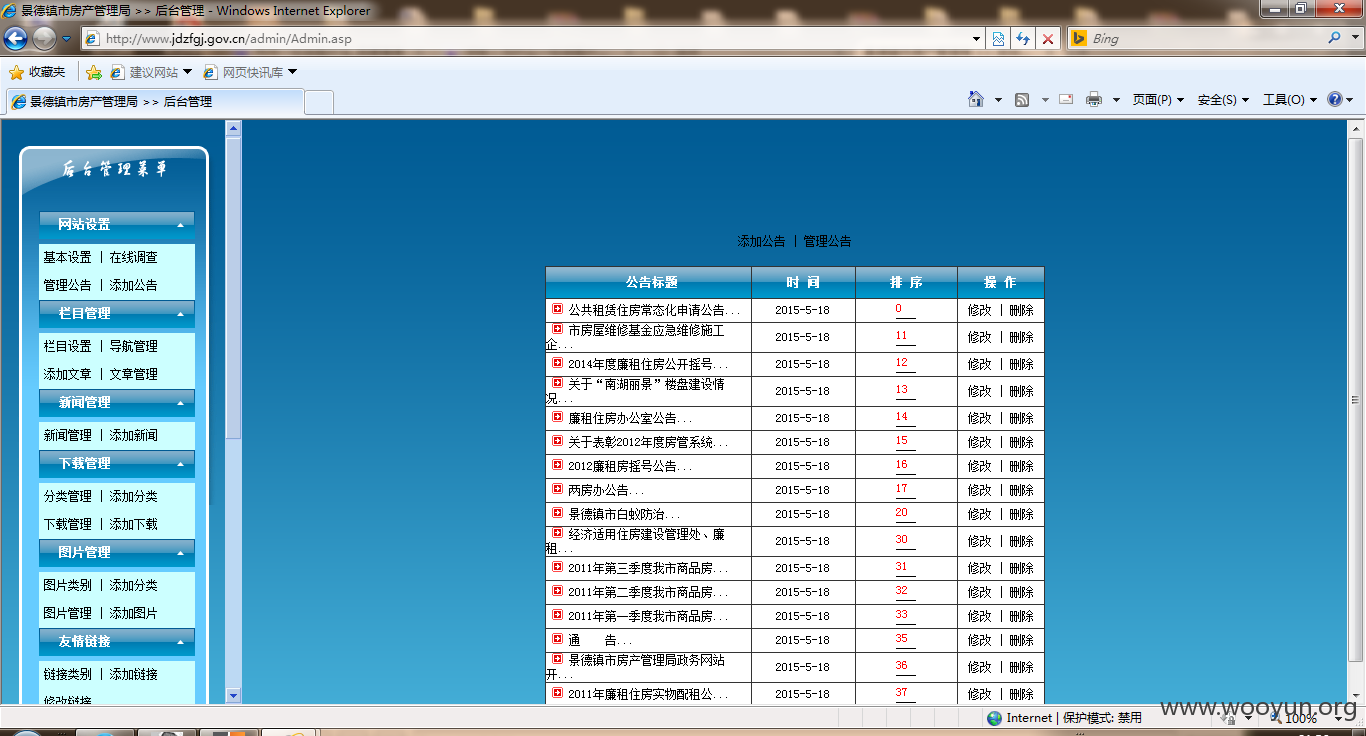
Task: Click the sidebar frame scroll-down arrow
Action: point(233,695)
